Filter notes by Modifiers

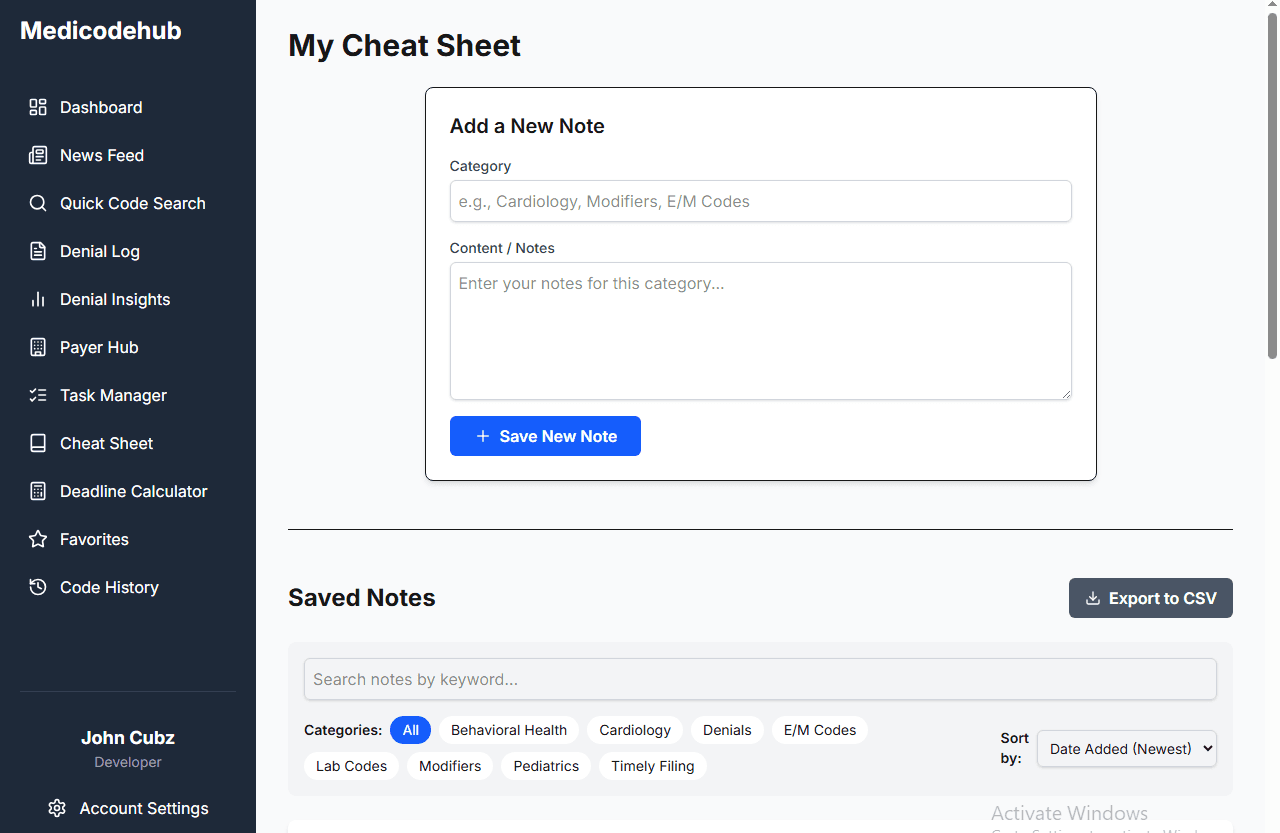(x=450, y=766)
